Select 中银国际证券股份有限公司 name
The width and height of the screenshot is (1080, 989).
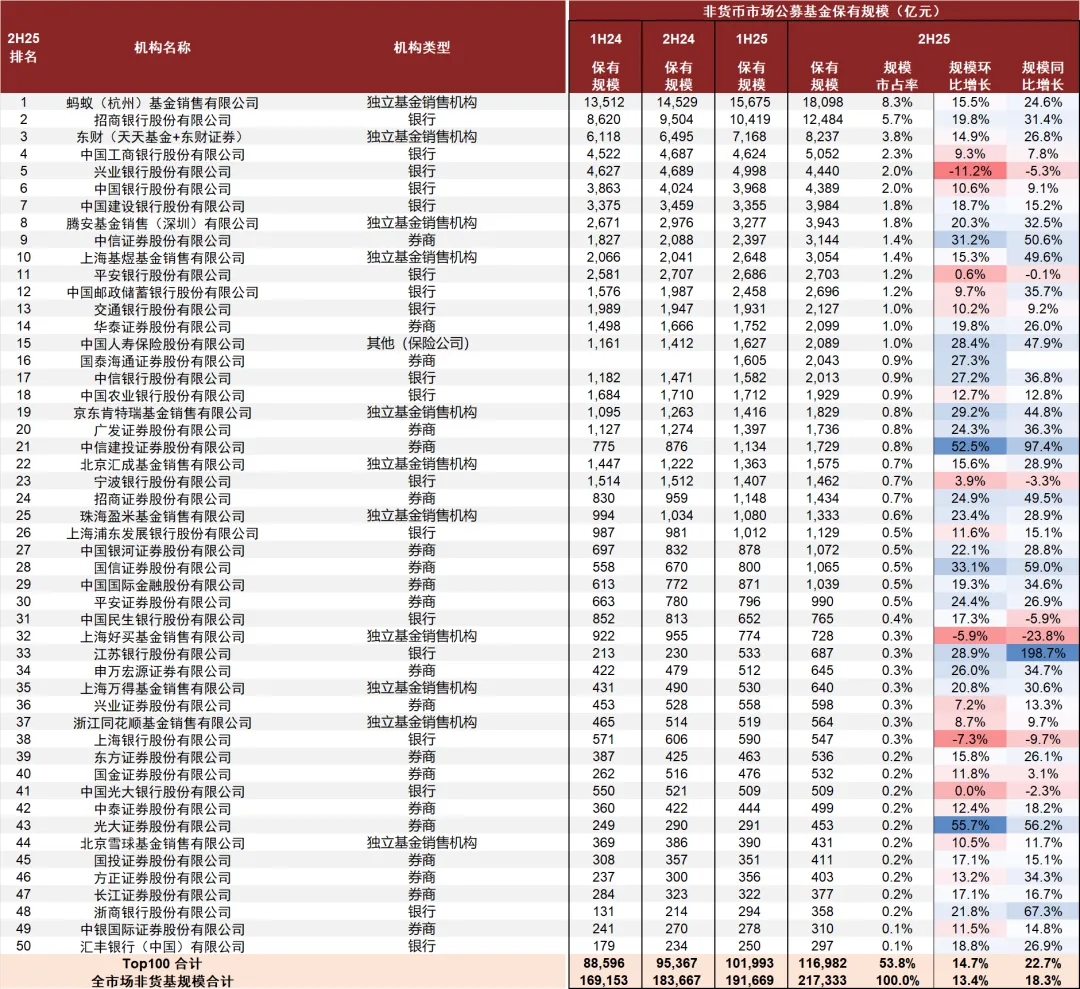pyautogui.click(x=163, y=929)
